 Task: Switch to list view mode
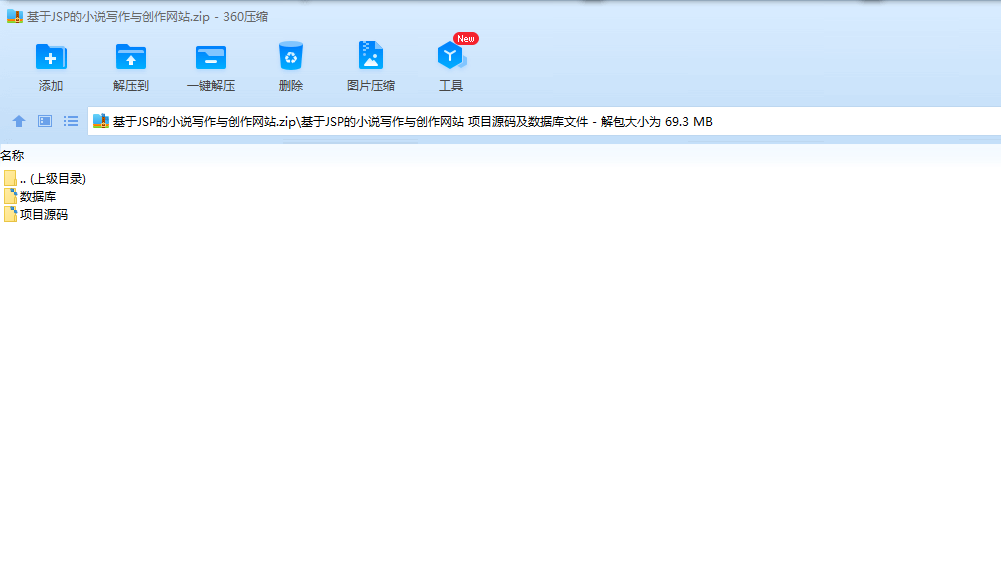pos(71,121)
